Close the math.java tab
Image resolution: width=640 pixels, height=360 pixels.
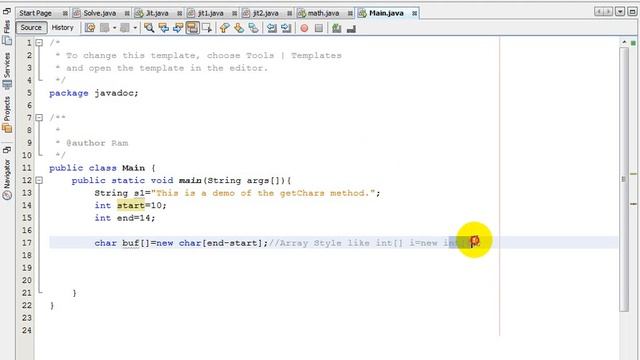[x=350, y=13]
